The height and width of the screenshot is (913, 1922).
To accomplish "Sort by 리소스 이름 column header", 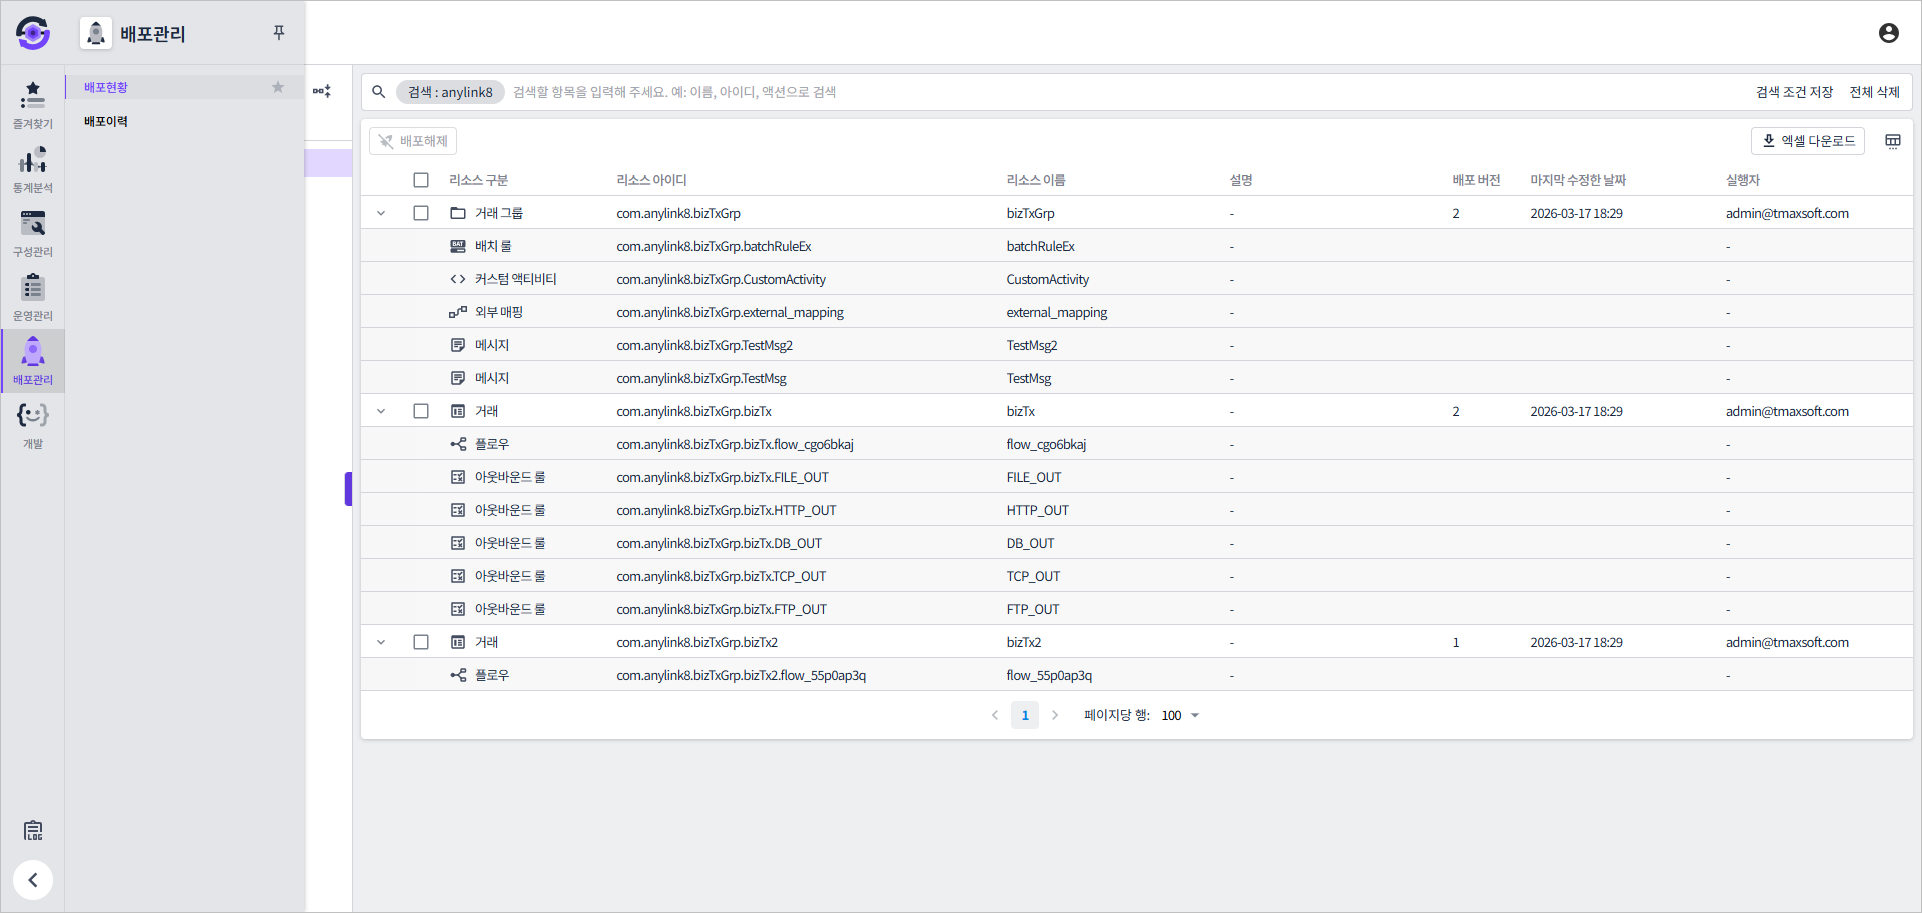I will (x=1036, y=180).
